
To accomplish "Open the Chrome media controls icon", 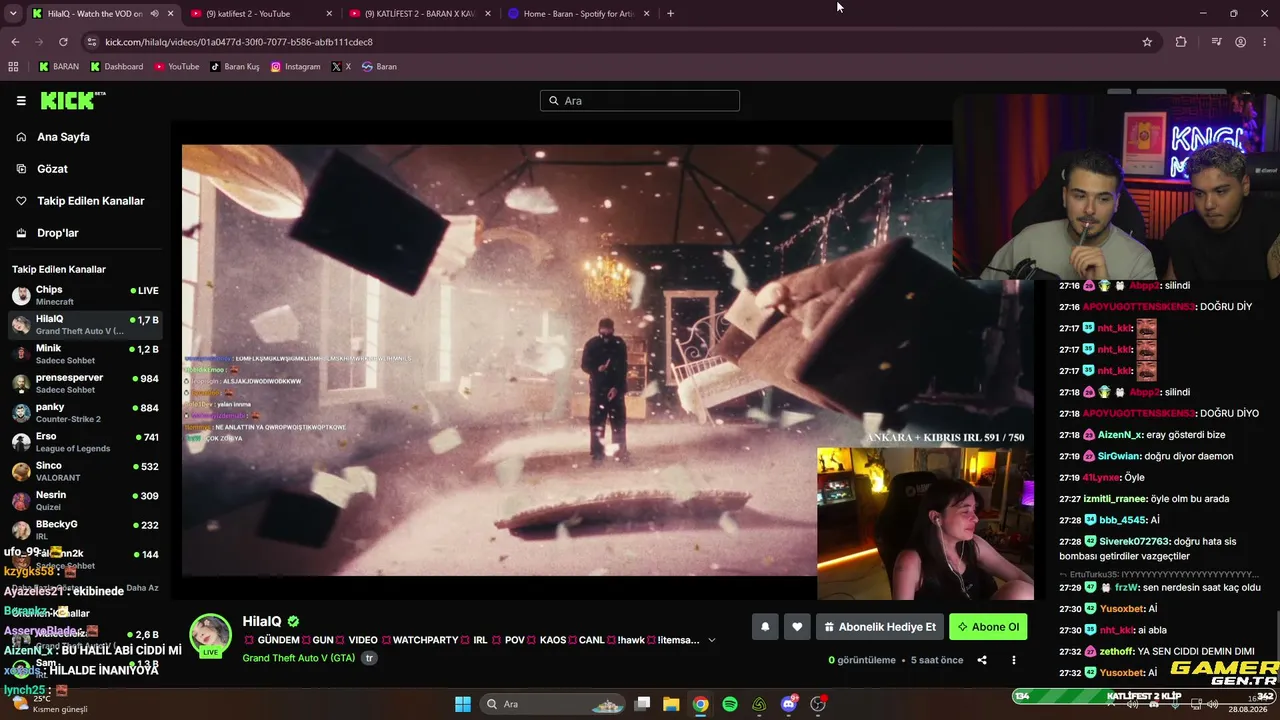I will 1216,42.
